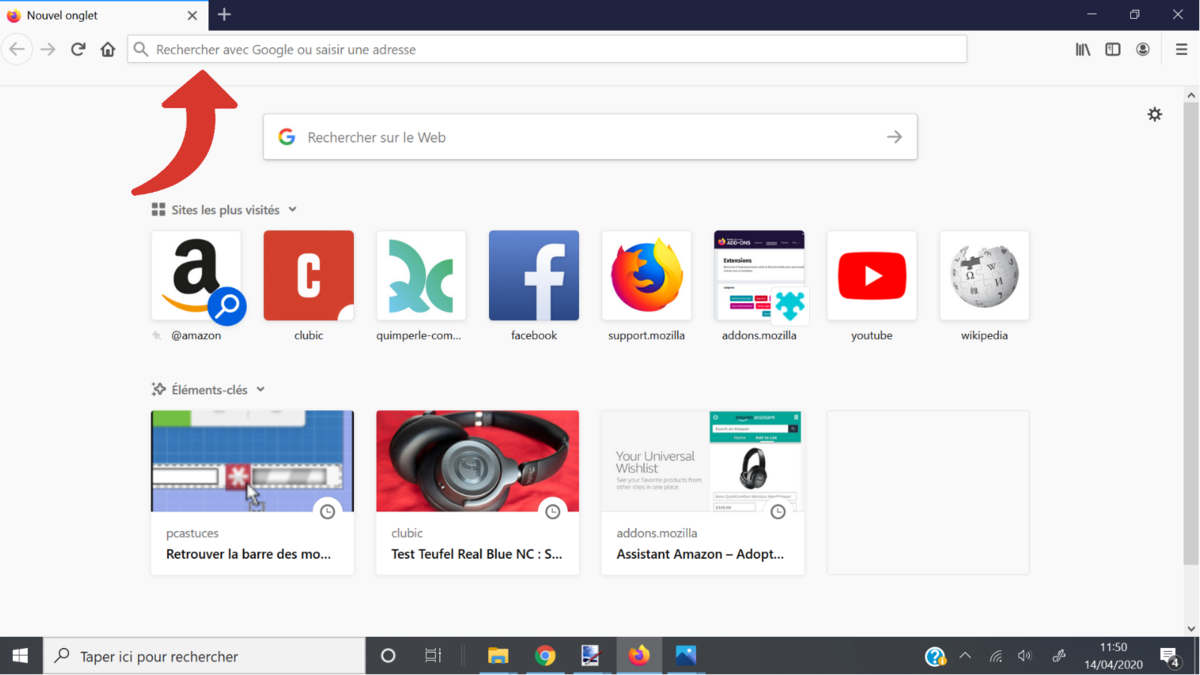Image resolution: width=1200 pixels, height=675 pixels.
Task: Open a new tab with plus button
Action: click(x=224, y=15)
